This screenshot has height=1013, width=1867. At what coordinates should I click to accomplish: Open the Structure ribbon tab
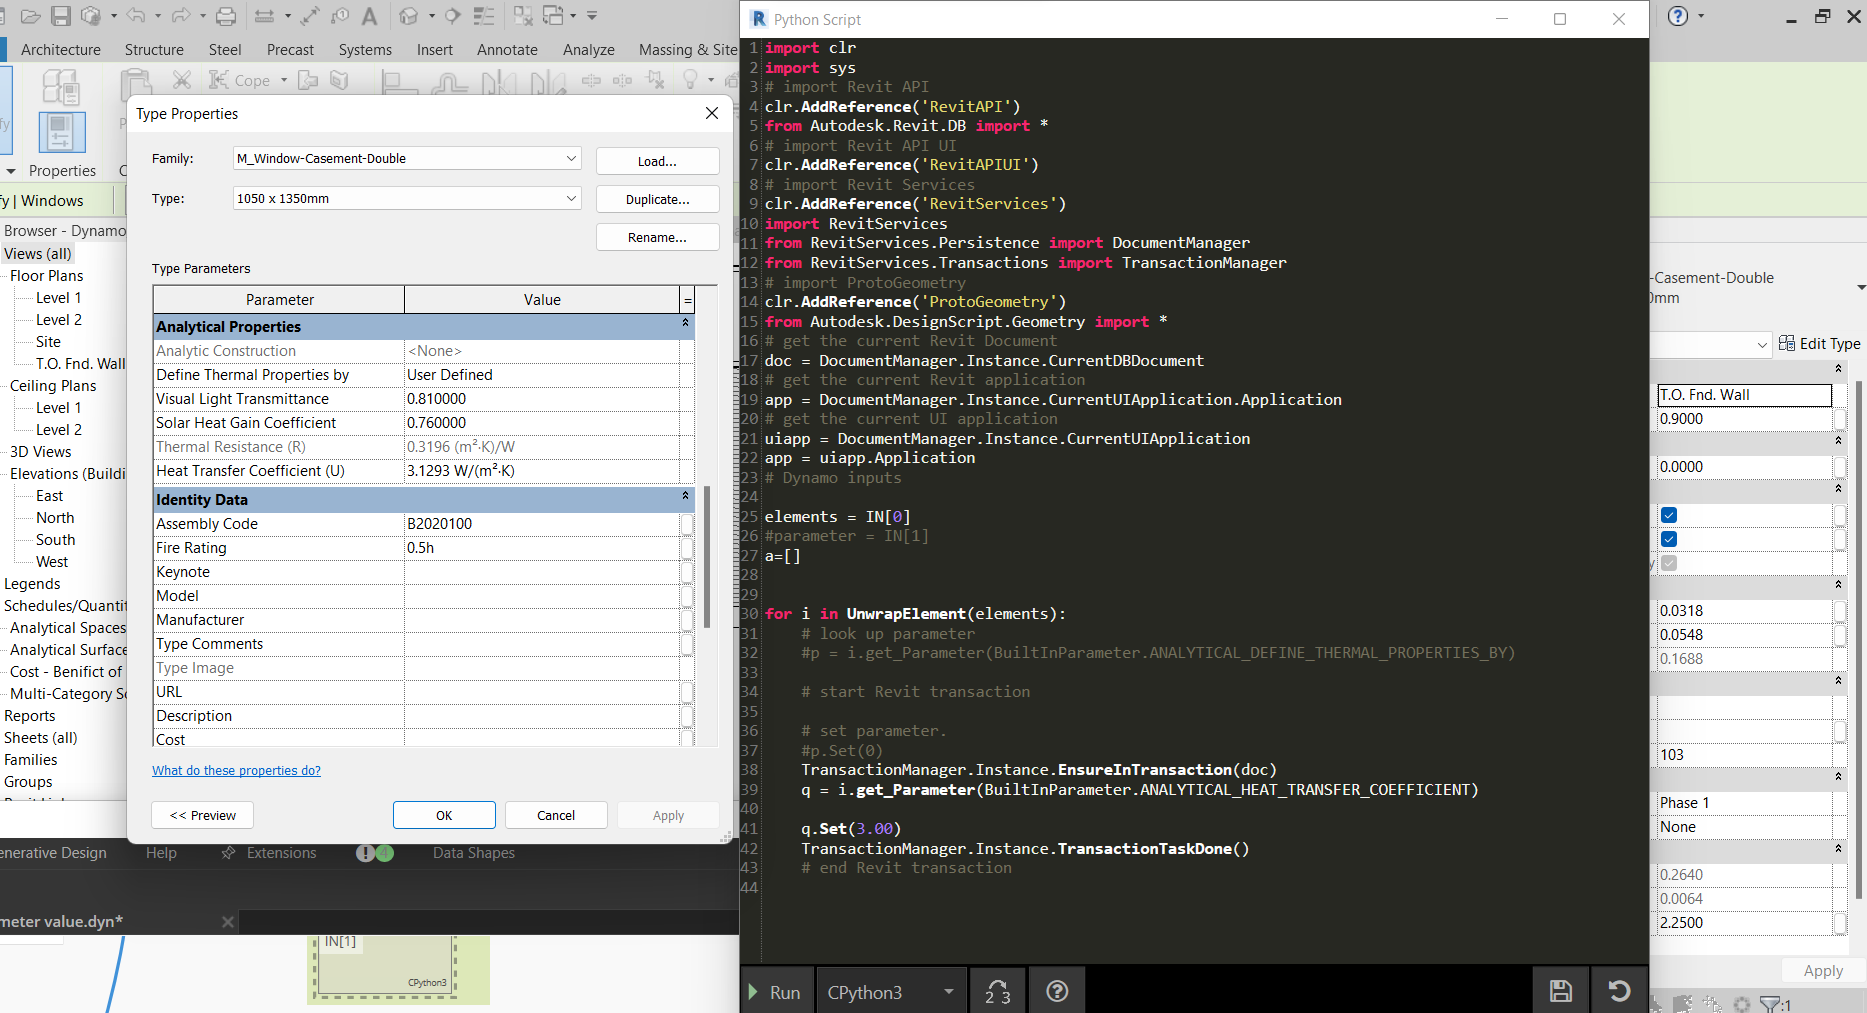tap(154, 49)
